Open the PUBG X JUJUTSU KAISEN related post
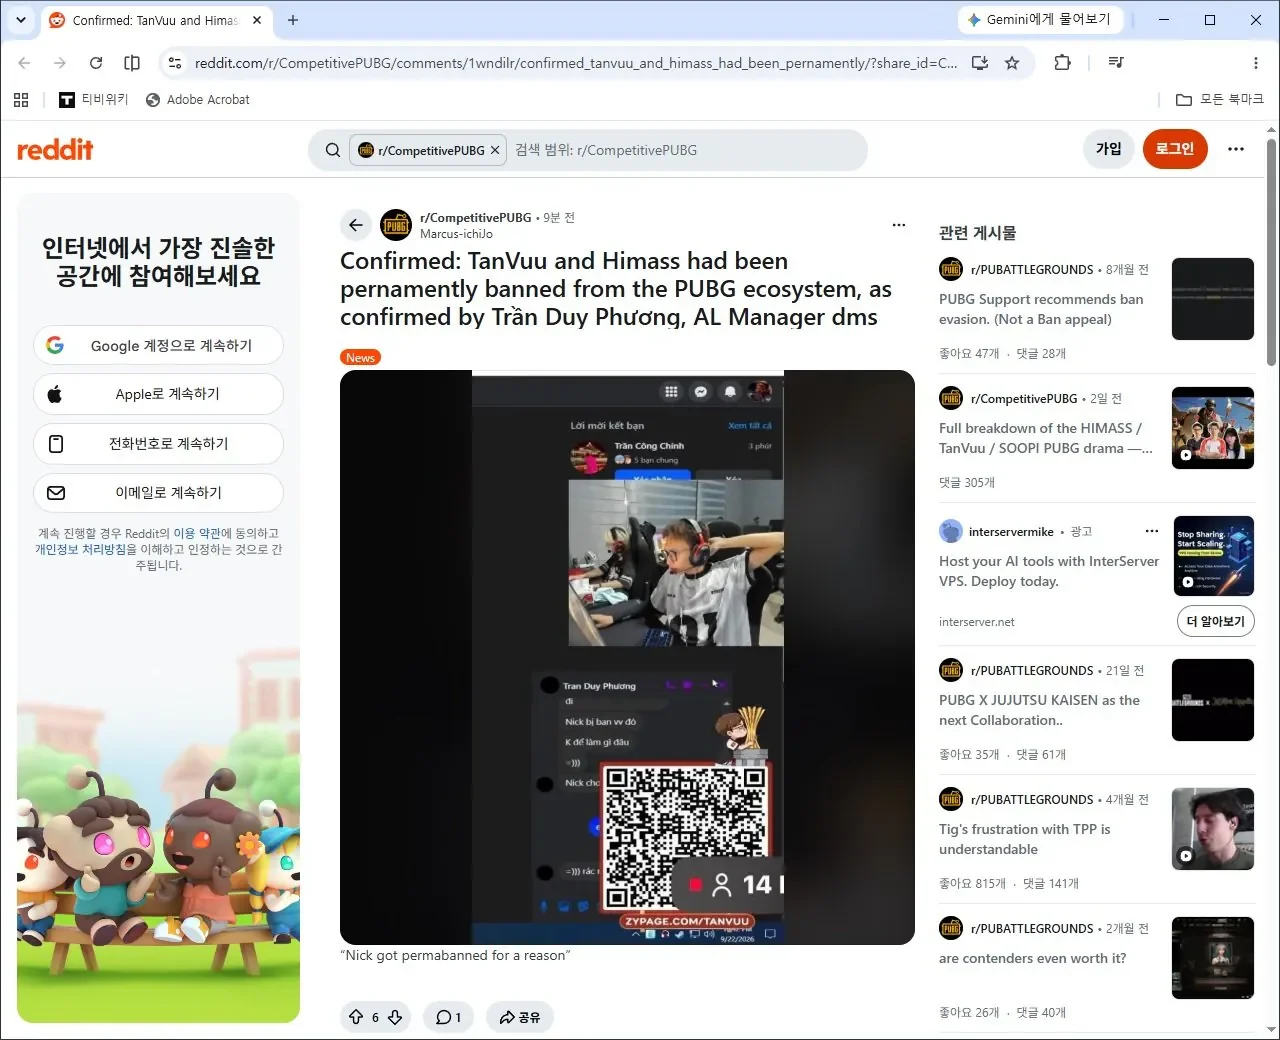 (1039, 710)
